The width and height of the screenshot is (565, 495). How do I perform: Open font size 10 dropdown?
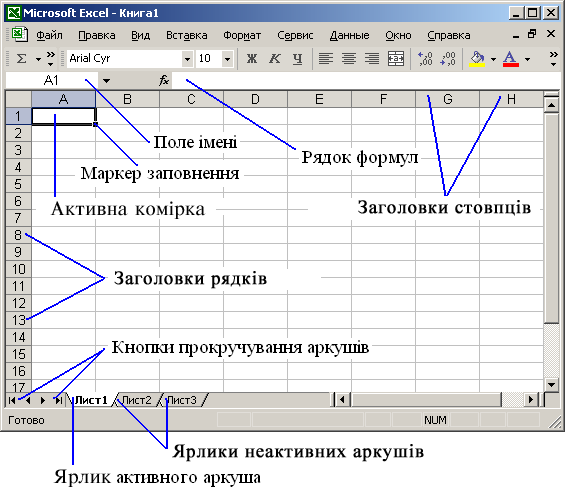point(227,59)
